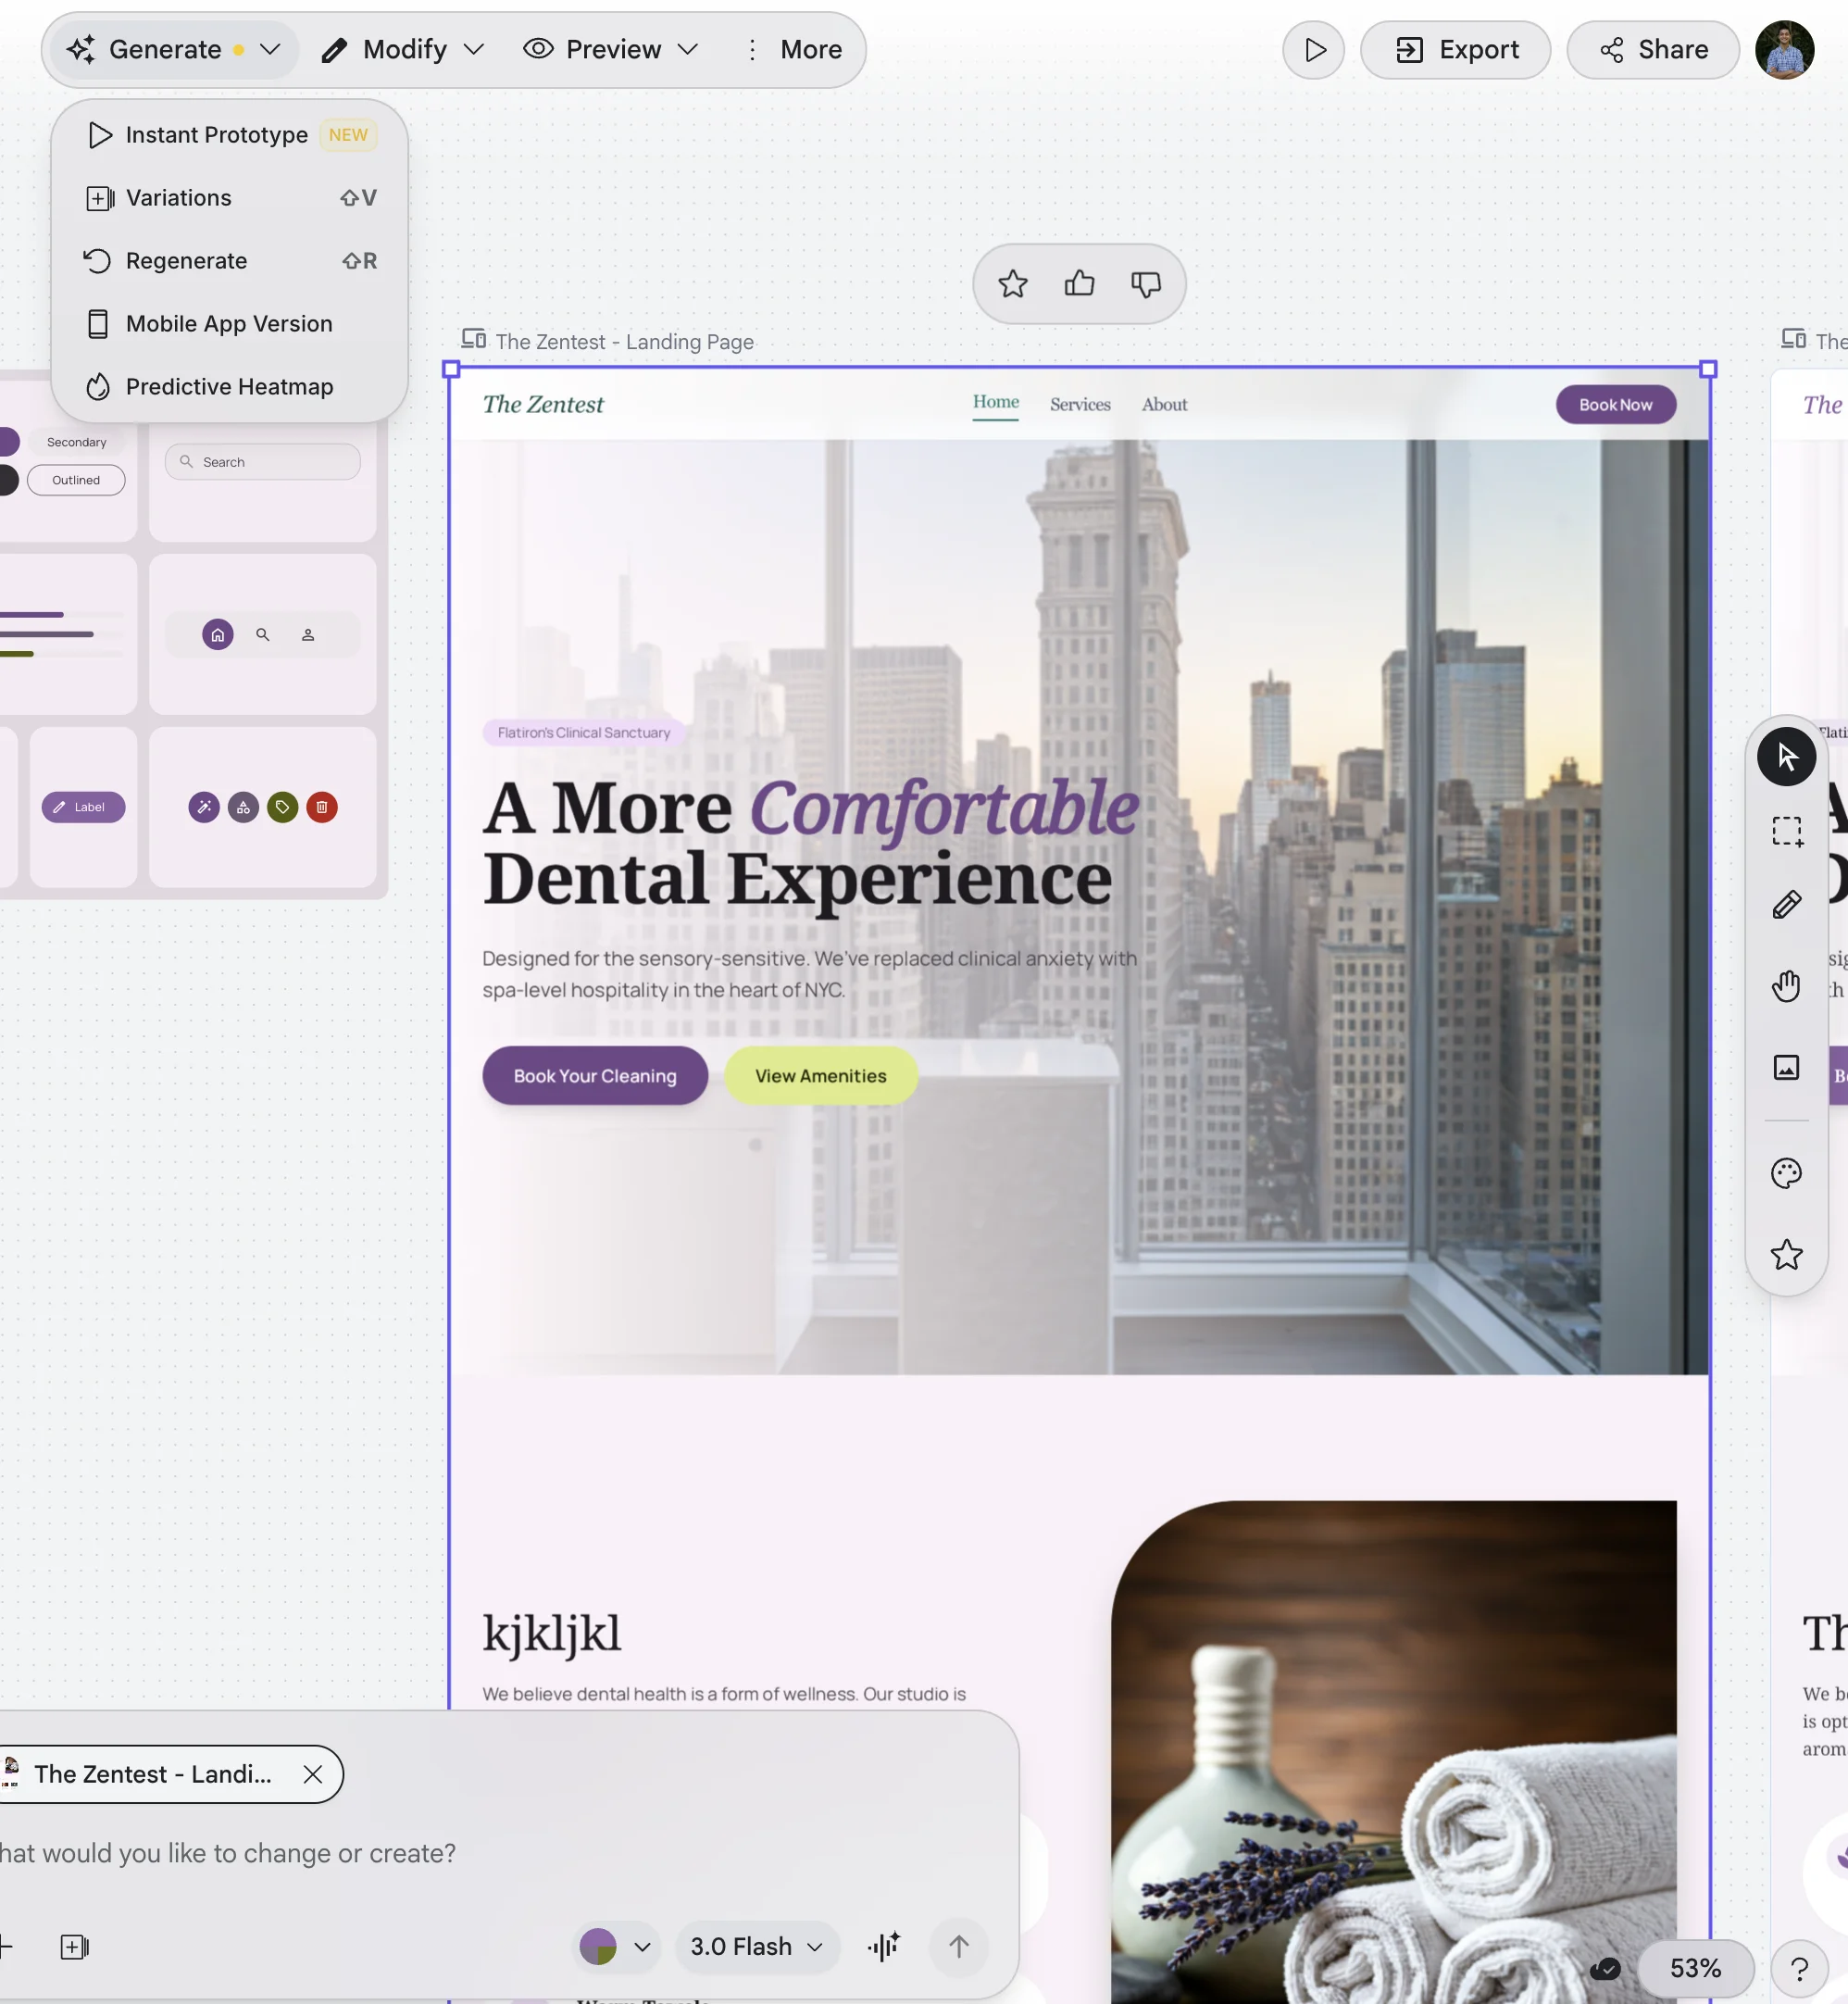The height and width of the screenshot is (2004, 1848).
Task: Star the design as favorite
Action: point(1012,284)
